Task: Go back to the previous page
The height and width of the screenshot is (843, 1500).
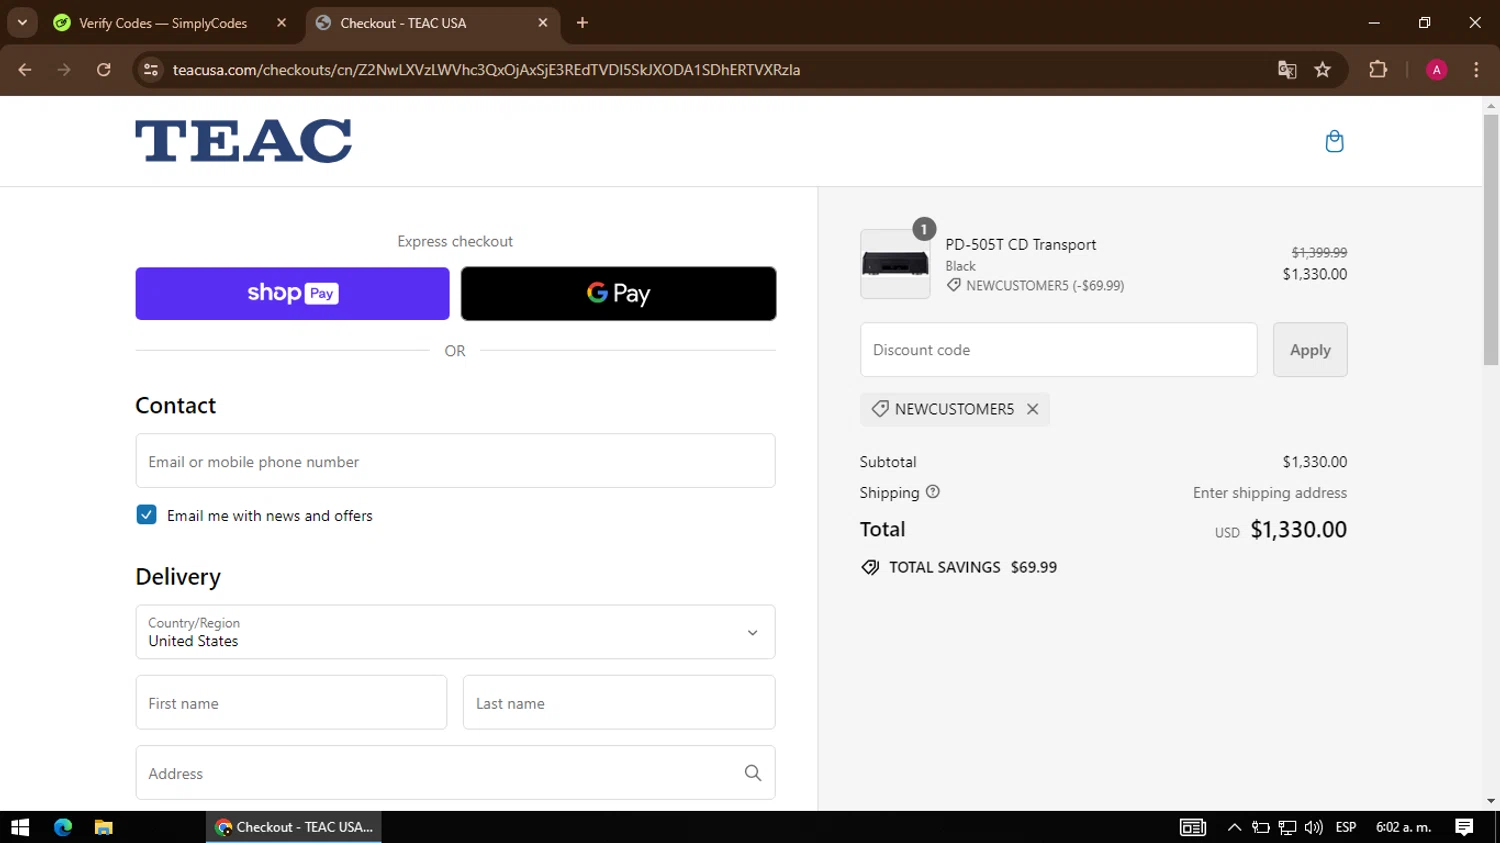Action: [x=25, y=70]
